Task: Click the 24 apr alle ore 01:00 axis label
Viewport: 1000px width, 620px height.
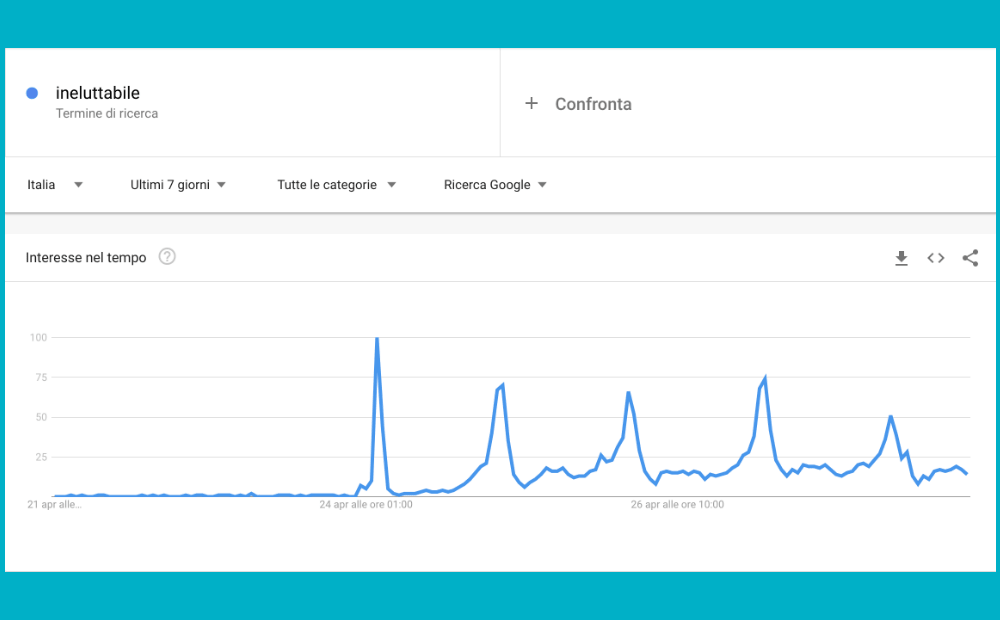Action: 366,505
